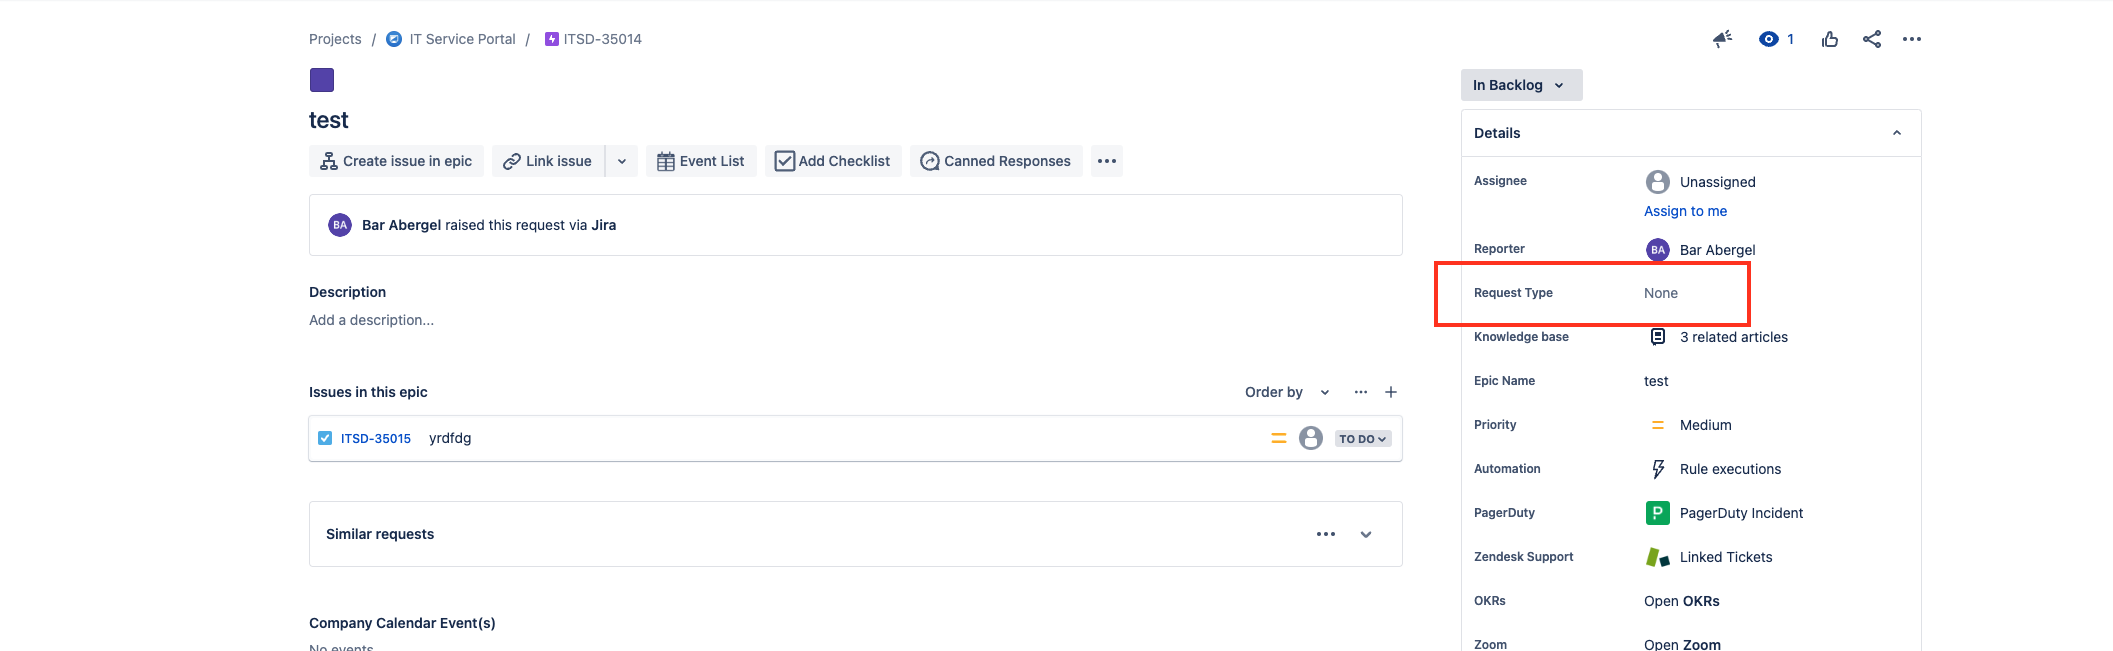Add issue with the plus icon
The image size is (2113, 651).
point(1391,392)
